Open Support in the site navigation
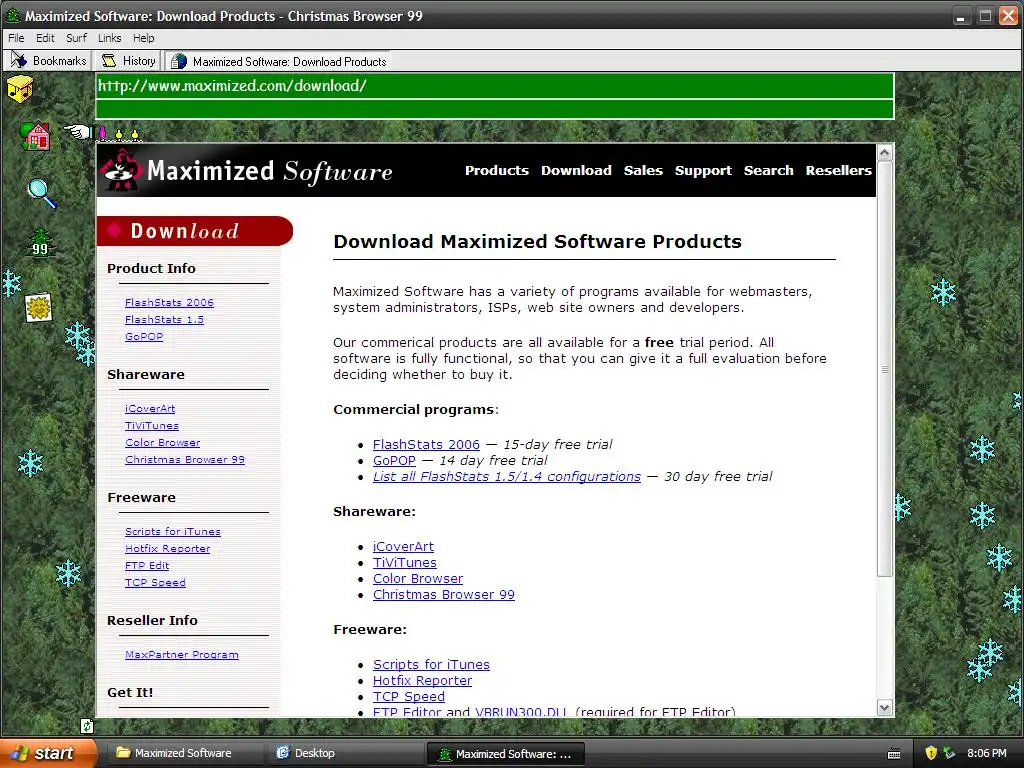Screen dimensions: 1024x768 703,170
